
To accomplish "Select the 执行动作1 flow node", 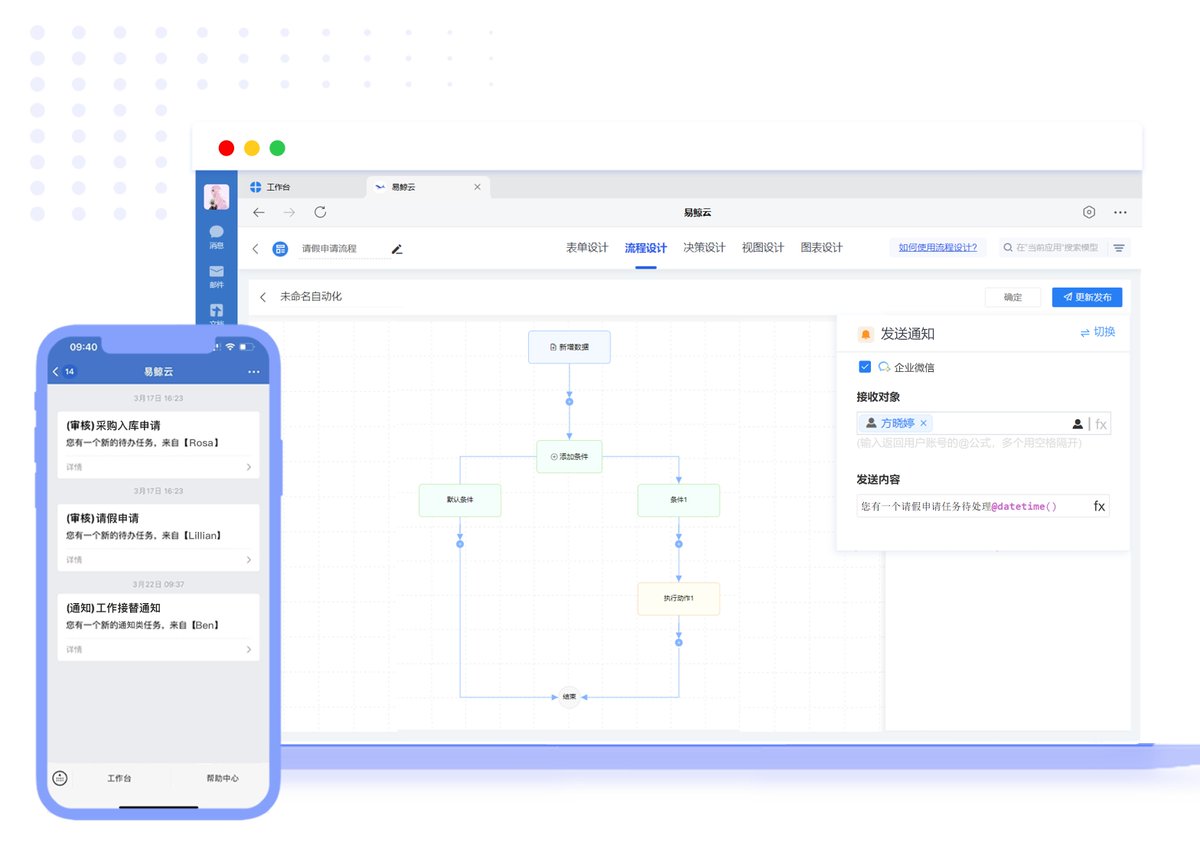I will 679,598.
